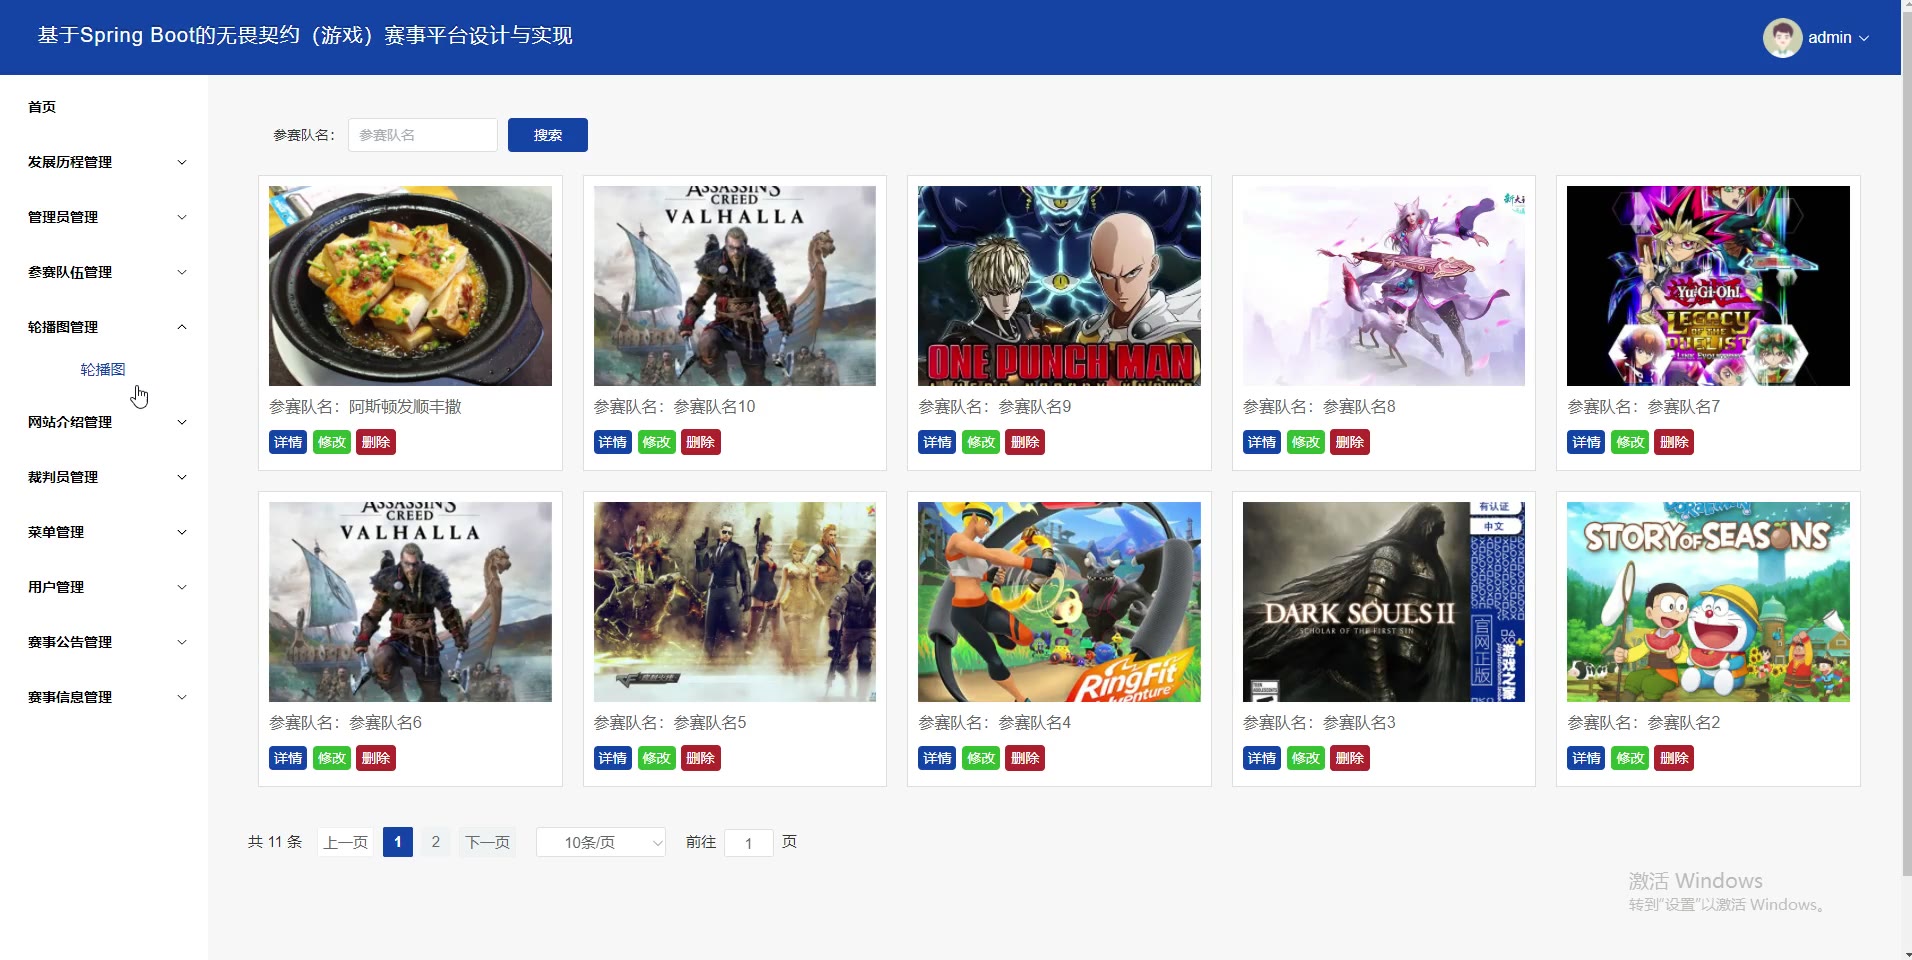Viewport: 1912px width, 960px height.
Task: Click 修改 for 参赛队名10
Action: tap(657, 442)
